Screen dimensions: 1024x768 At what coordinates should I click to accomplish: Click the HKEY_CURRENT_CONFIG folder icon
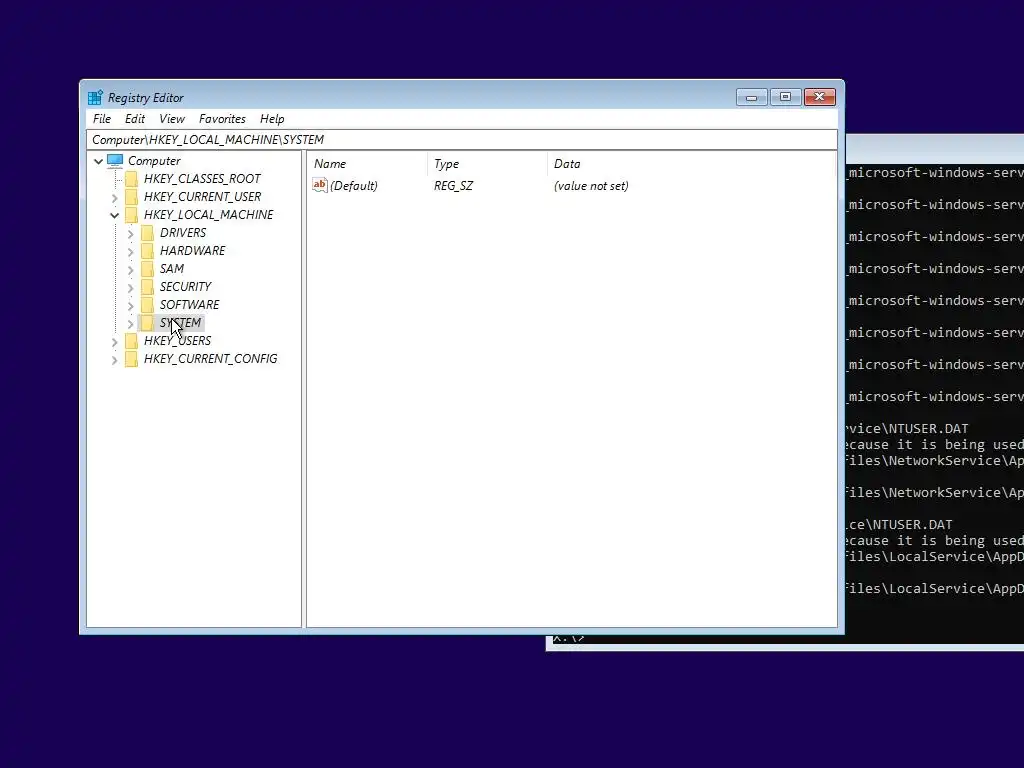pos(131,359)
